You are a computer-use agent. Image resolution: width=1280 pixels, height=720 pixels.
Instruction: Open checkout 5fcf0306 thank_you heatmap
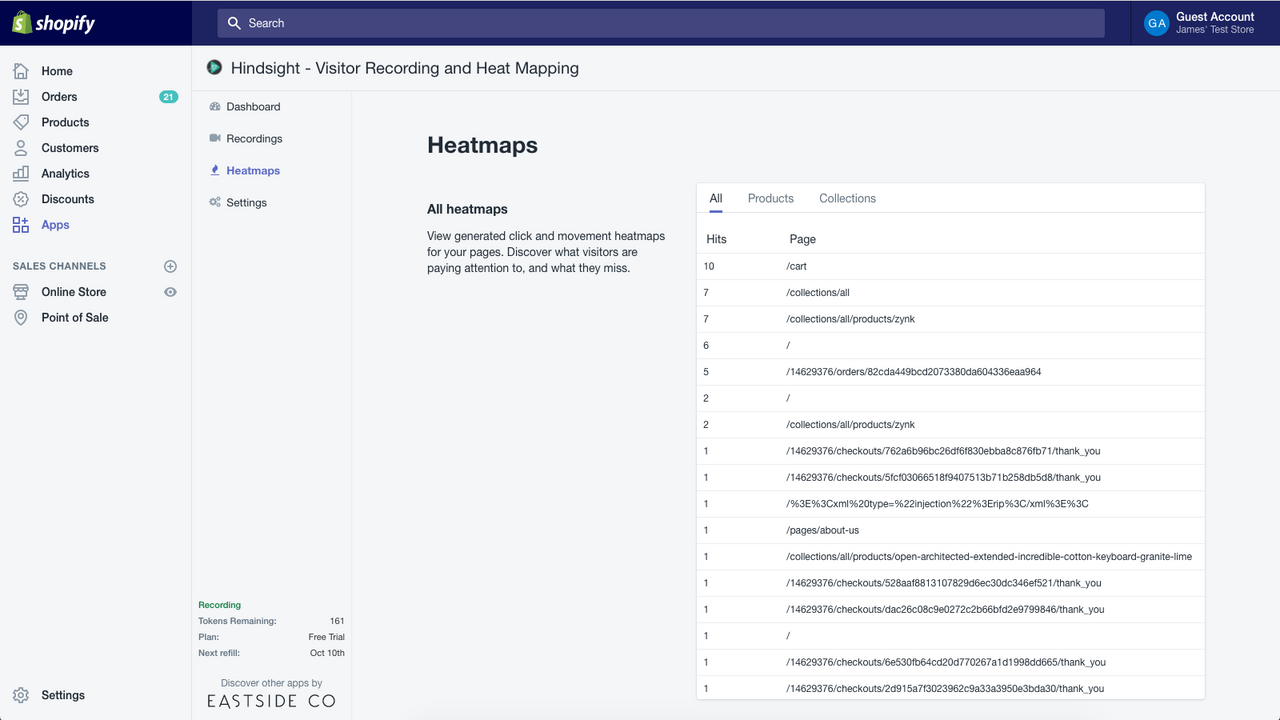tap(951, 477)
